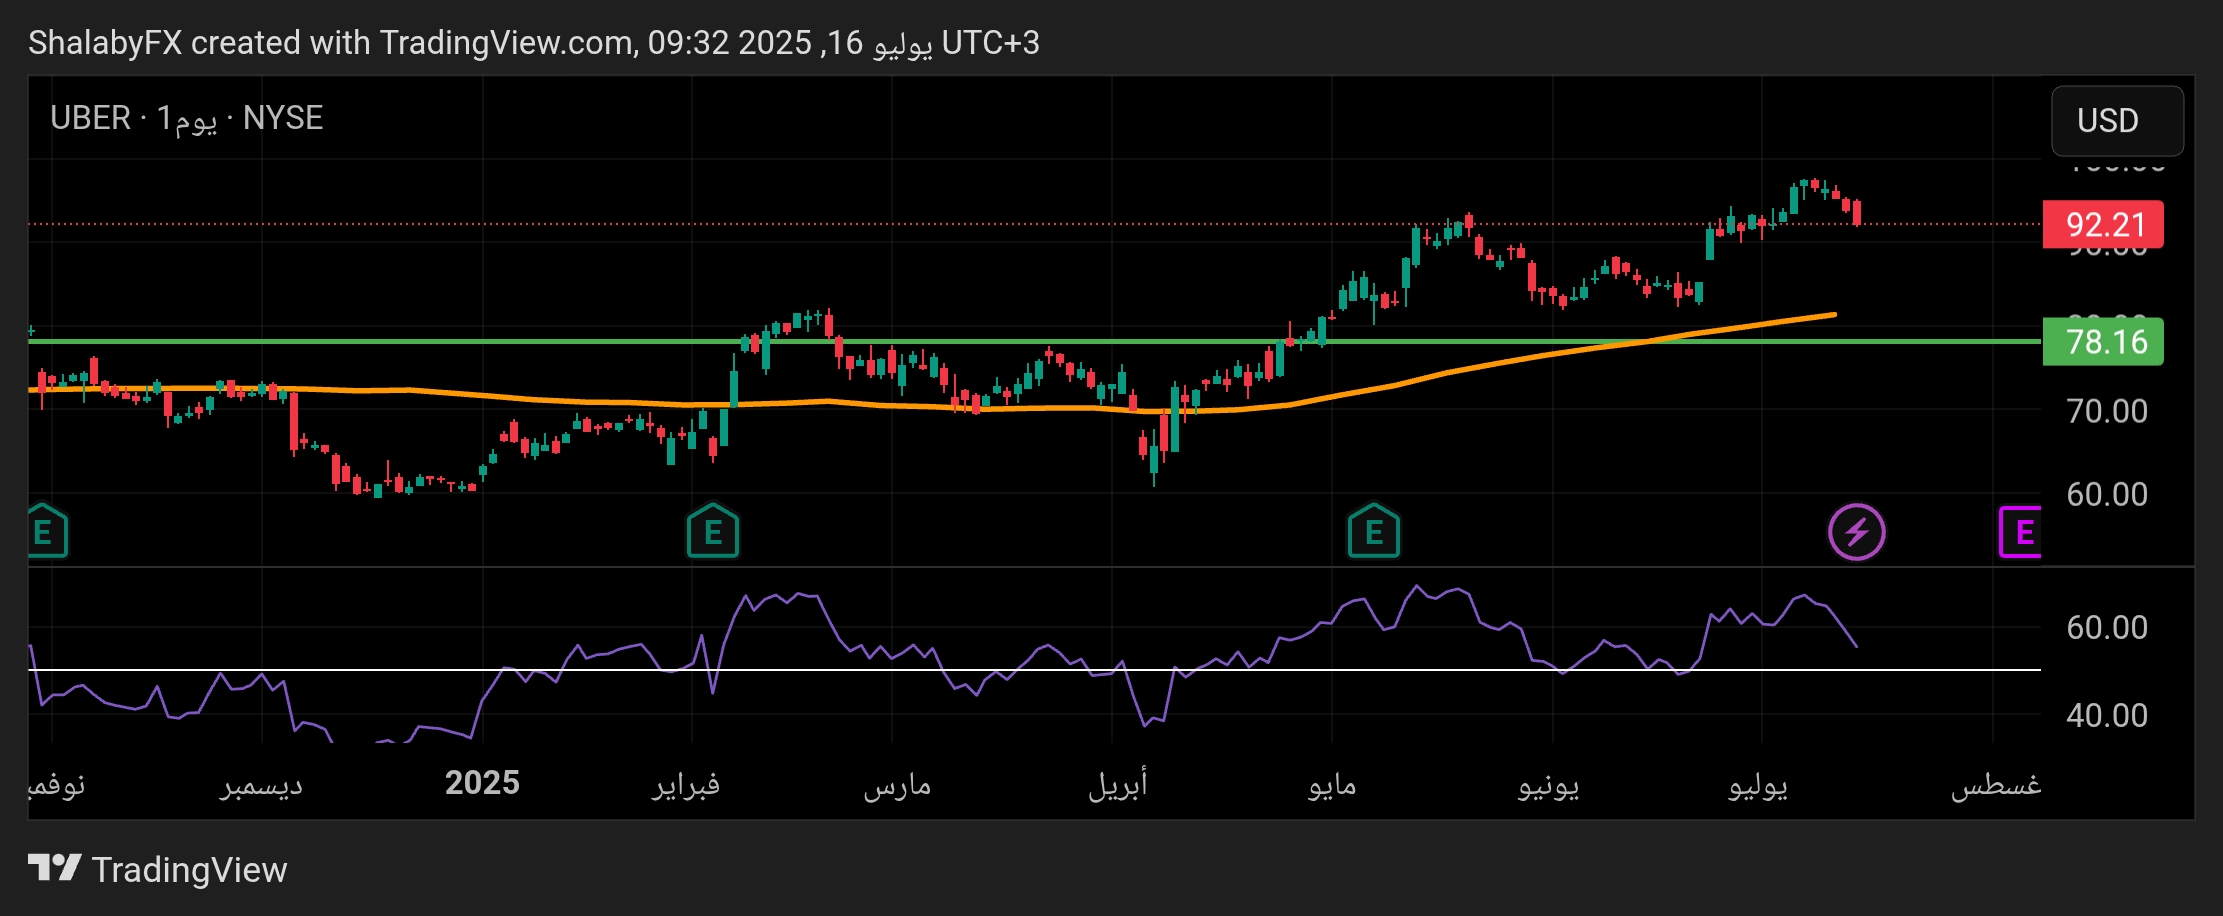Click the green 78.16 price level label
Image resolution: width=2223 pixels, height=916 pixels.
[x=2102, y=342]
